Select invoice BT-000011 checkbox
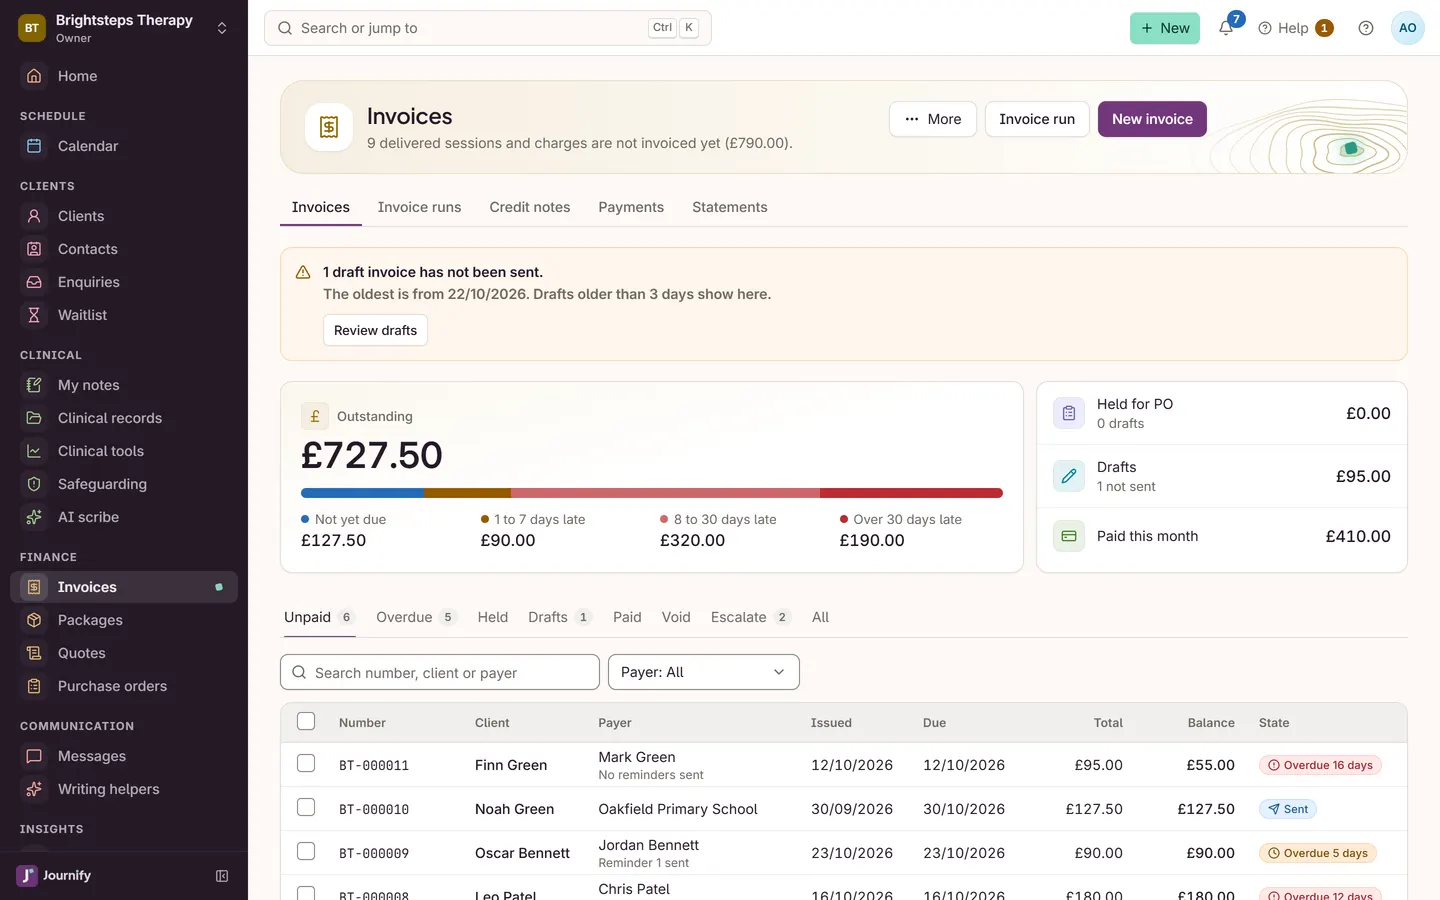The image size is (1440, 900). pos(306,763)
